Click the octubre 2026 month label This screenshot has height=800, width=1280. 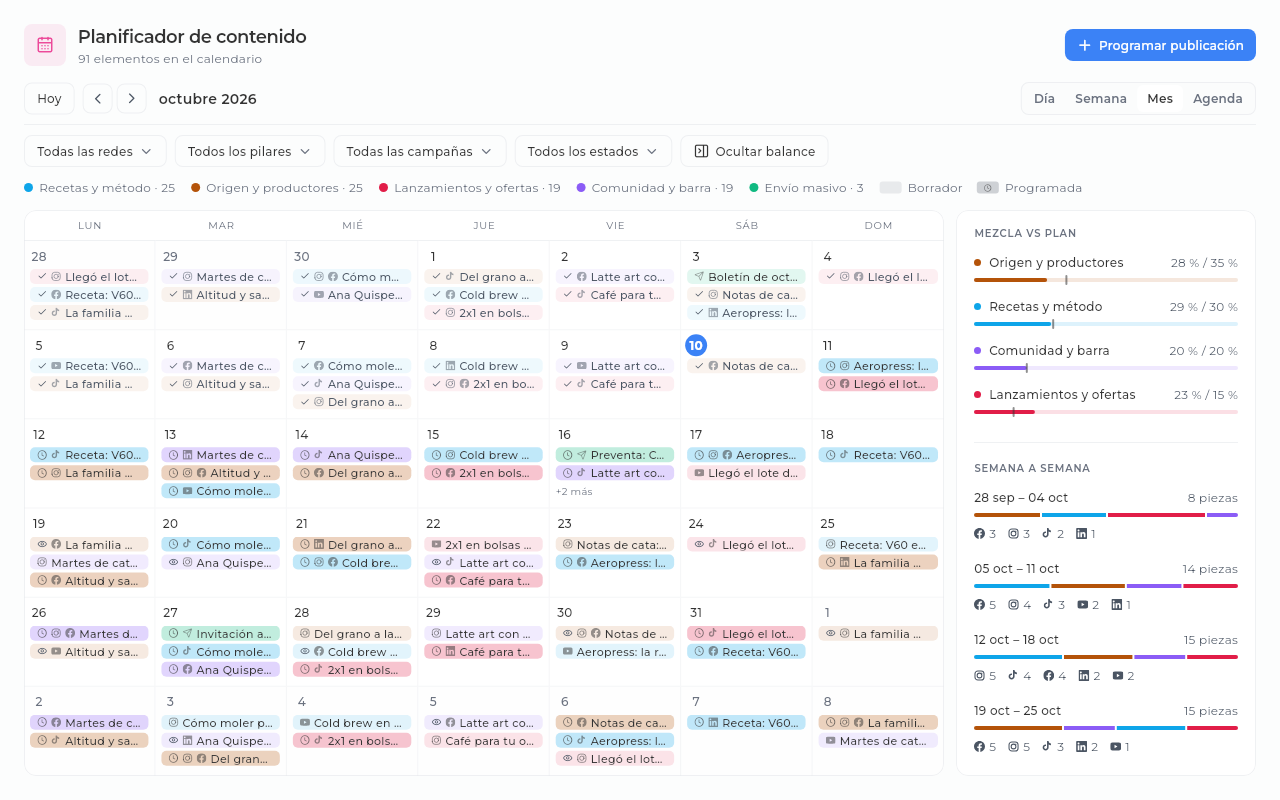(208, 99)
